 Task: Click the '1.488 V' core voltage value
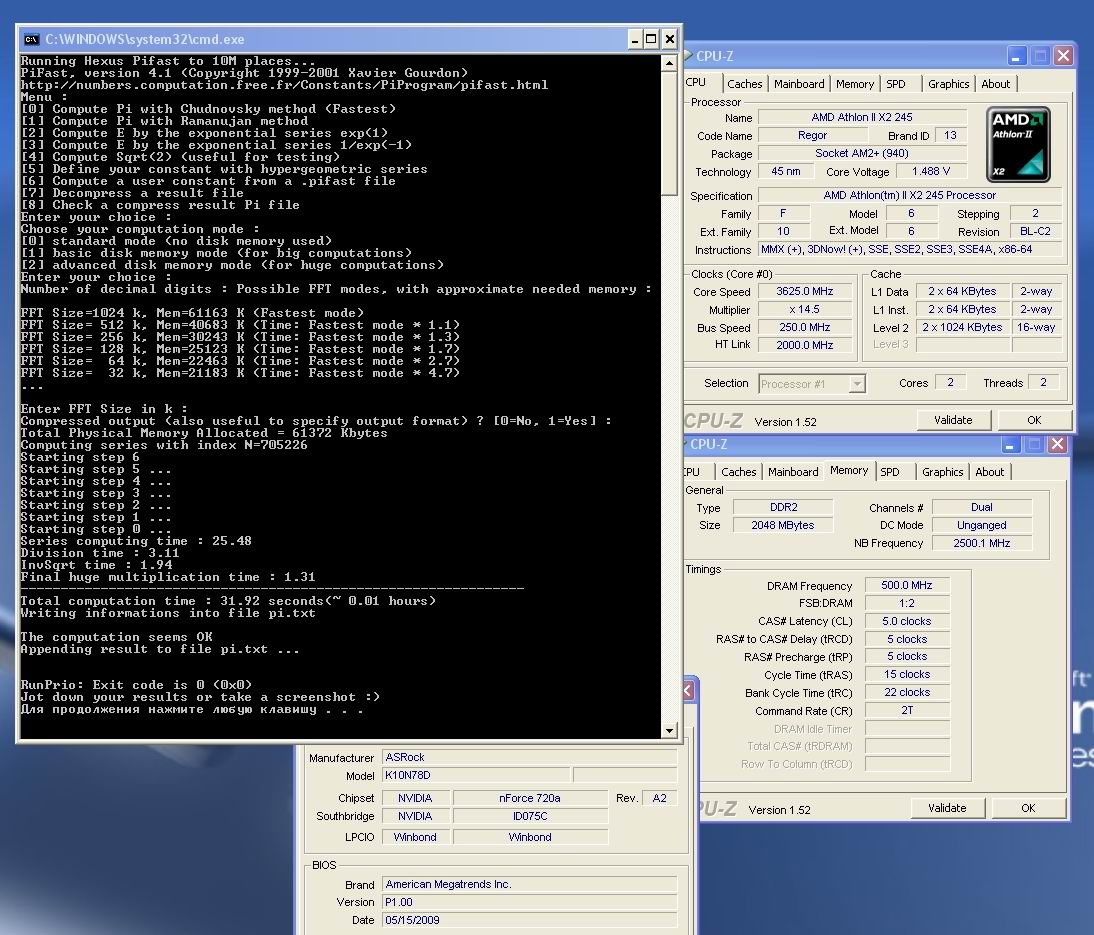931,171
